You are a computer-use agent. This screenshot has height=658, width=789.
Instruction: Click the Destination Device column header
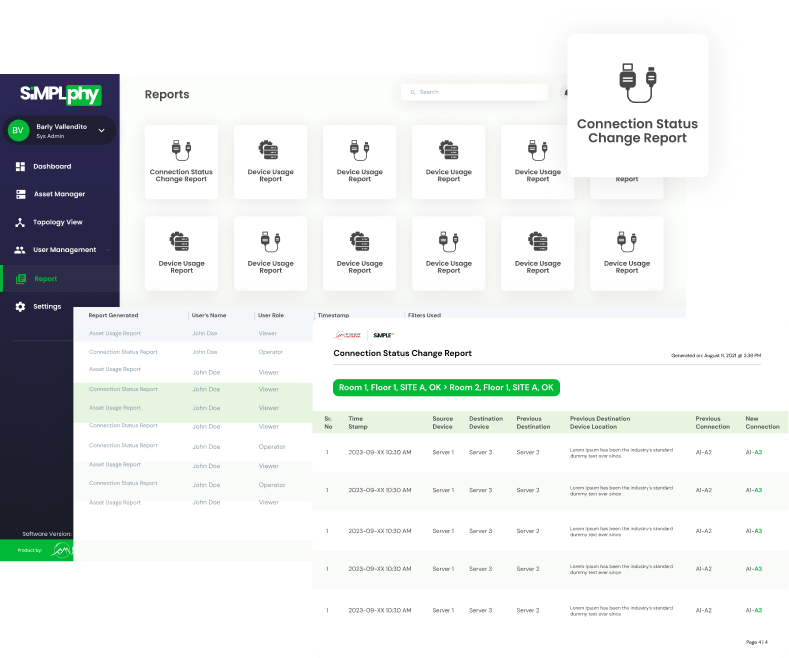[x=486, y=423]
